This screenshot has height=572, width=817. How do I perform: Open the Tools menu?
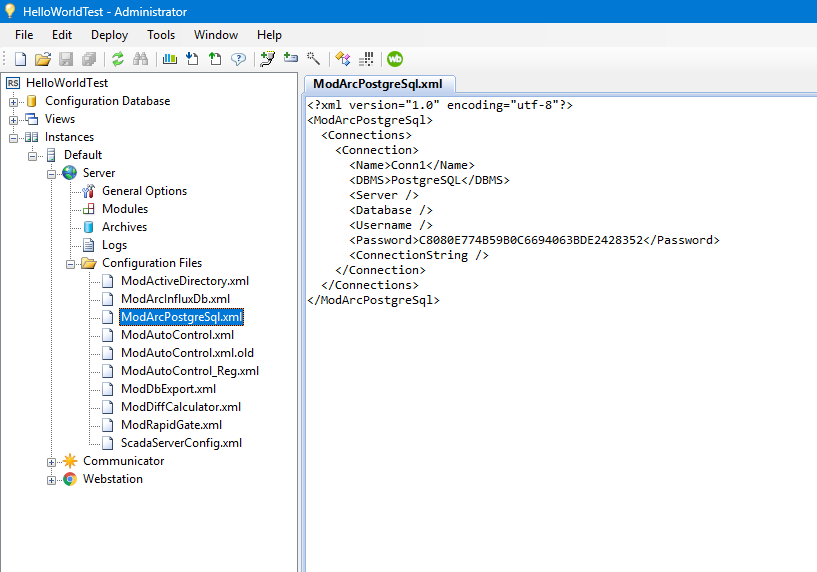pos(161,35)
